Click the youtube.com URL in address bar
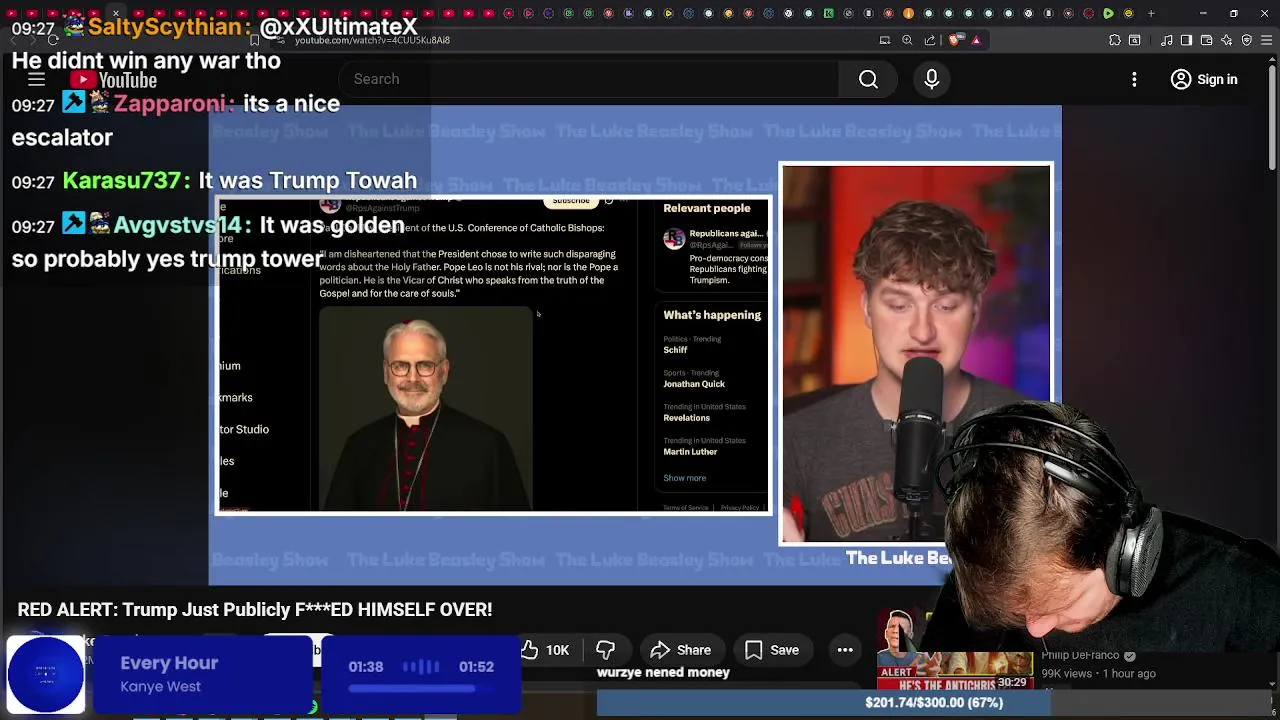 pyautogui.click(x=372, y=40)
